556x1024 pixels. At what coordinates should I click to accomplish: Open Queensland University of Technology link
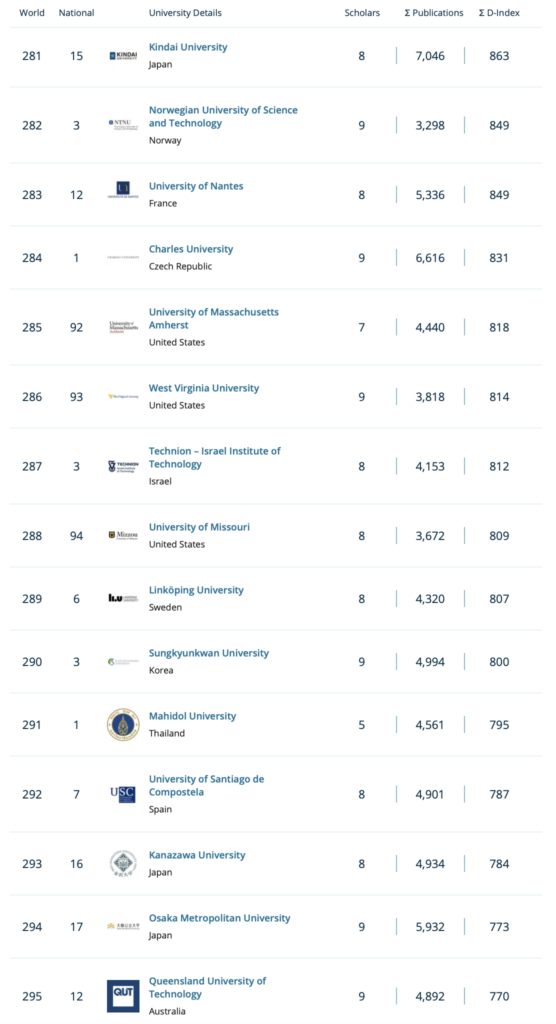207,987
